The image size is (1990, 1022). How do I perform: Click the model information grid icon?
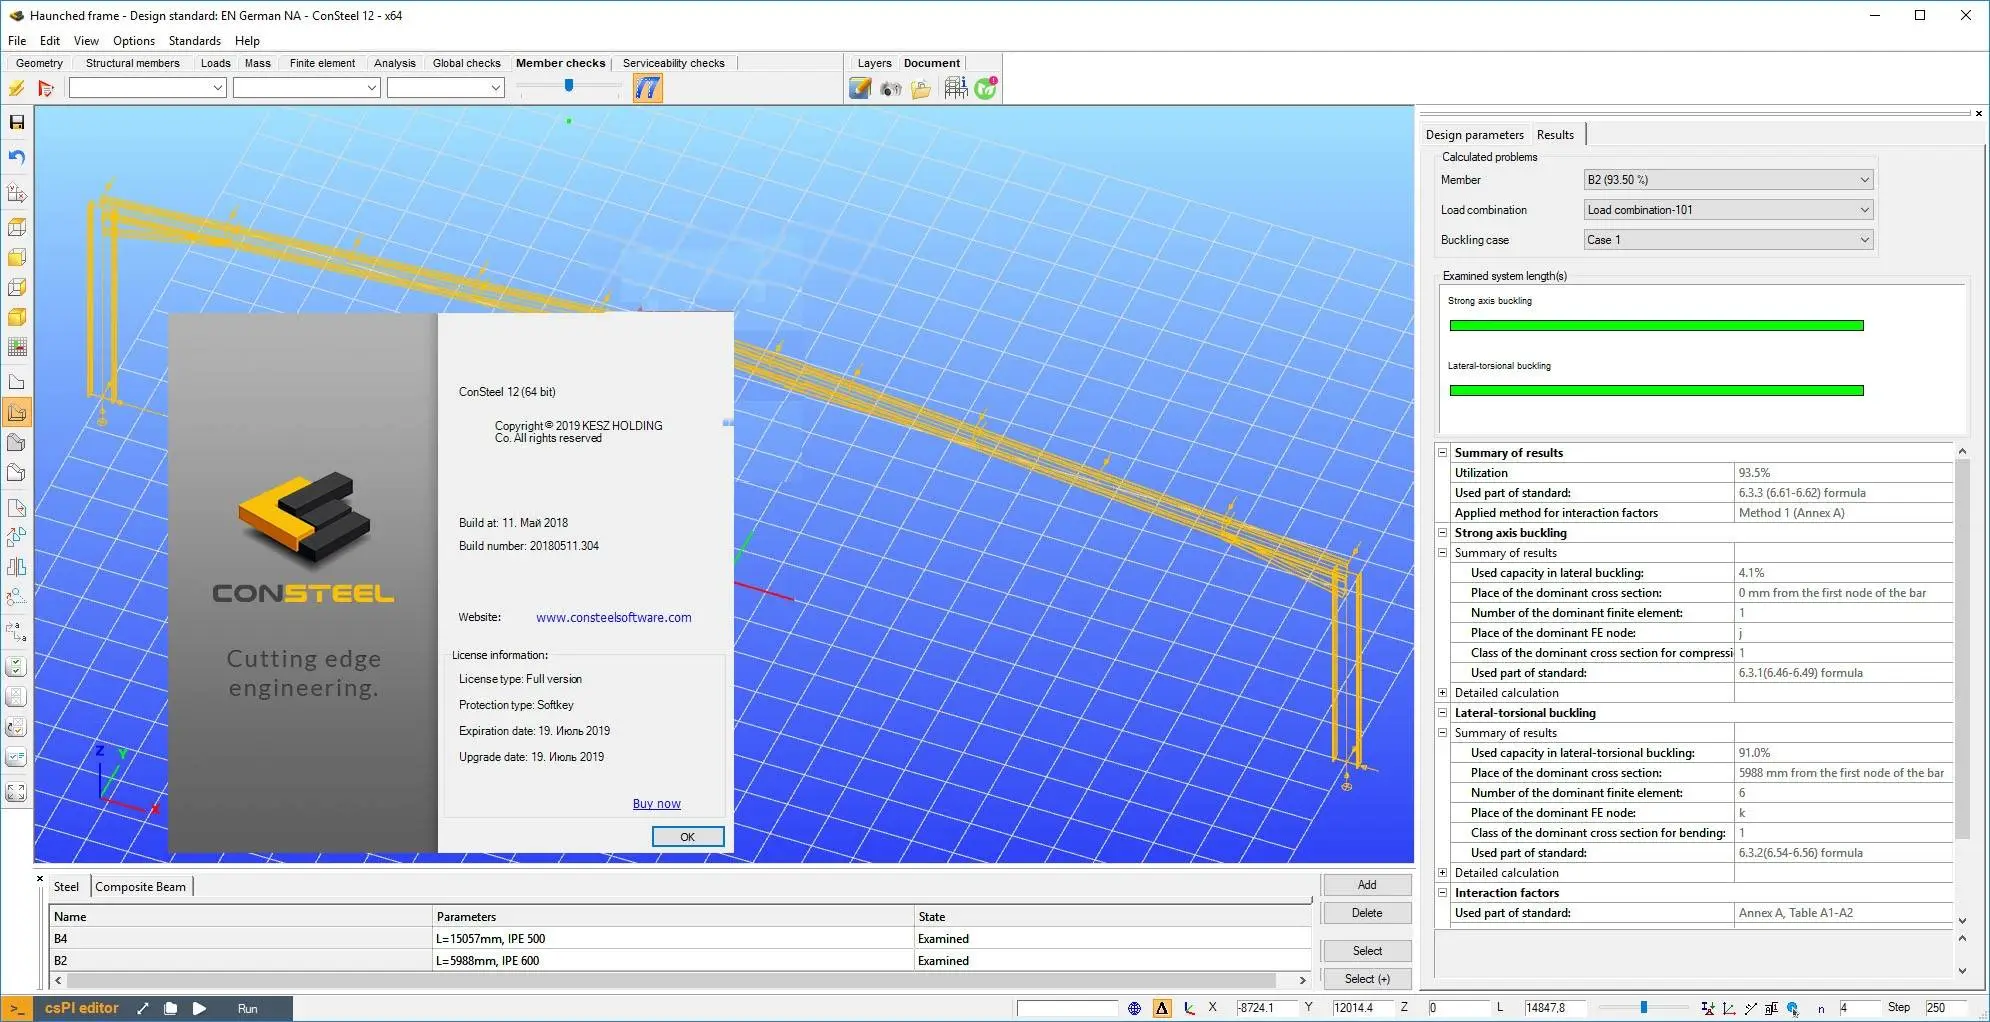[955, 89]
